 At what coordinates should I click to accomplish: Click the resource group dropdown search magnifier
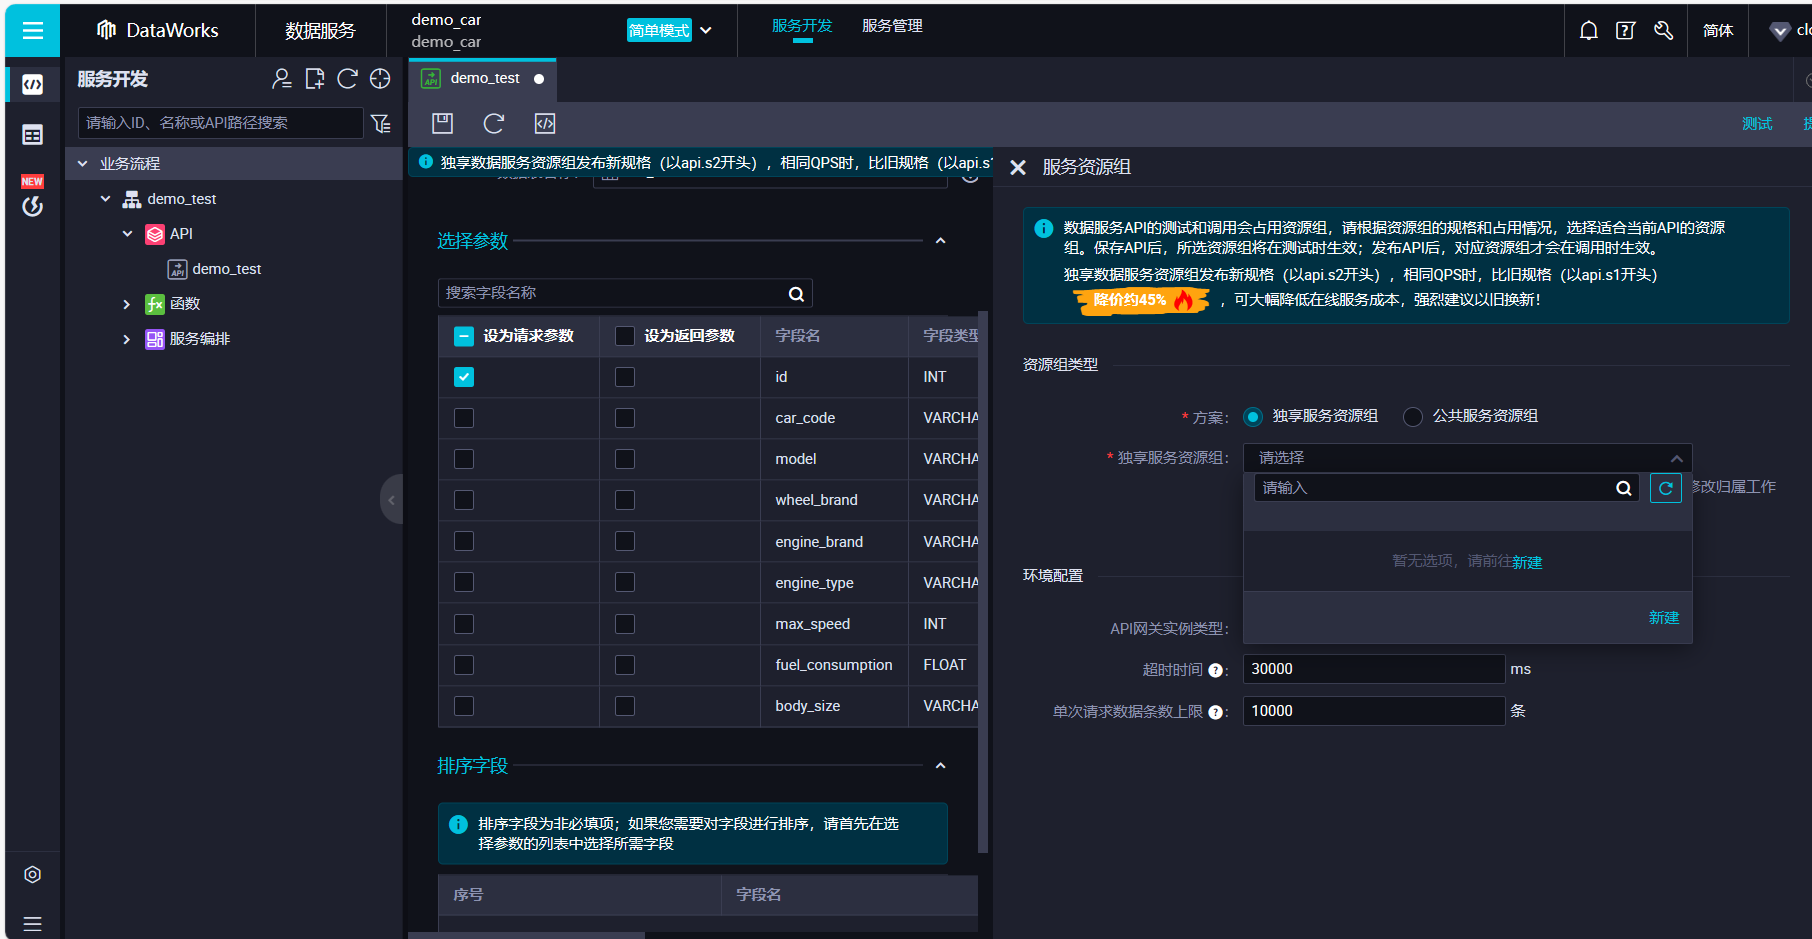click(x=1624, y=488)
